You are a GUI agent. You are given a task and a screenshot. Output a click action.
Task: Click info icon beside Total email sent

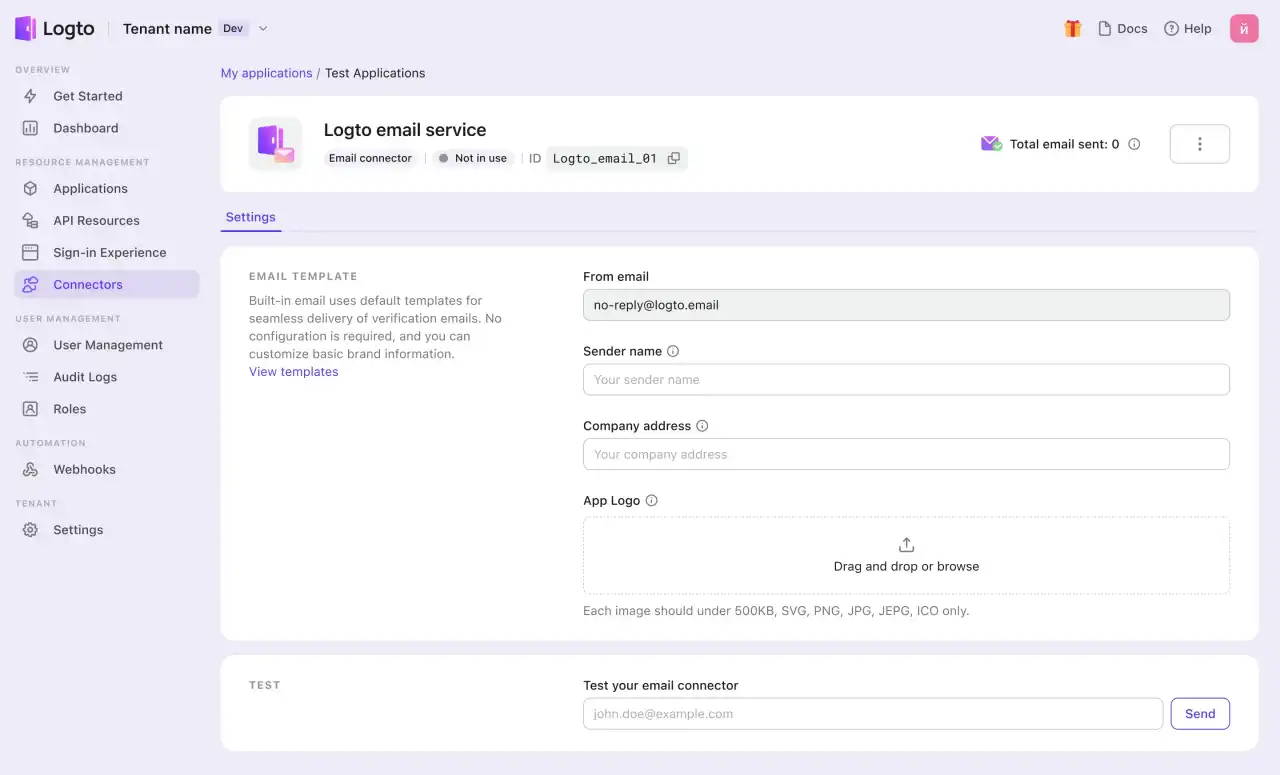click(1134, 144)
